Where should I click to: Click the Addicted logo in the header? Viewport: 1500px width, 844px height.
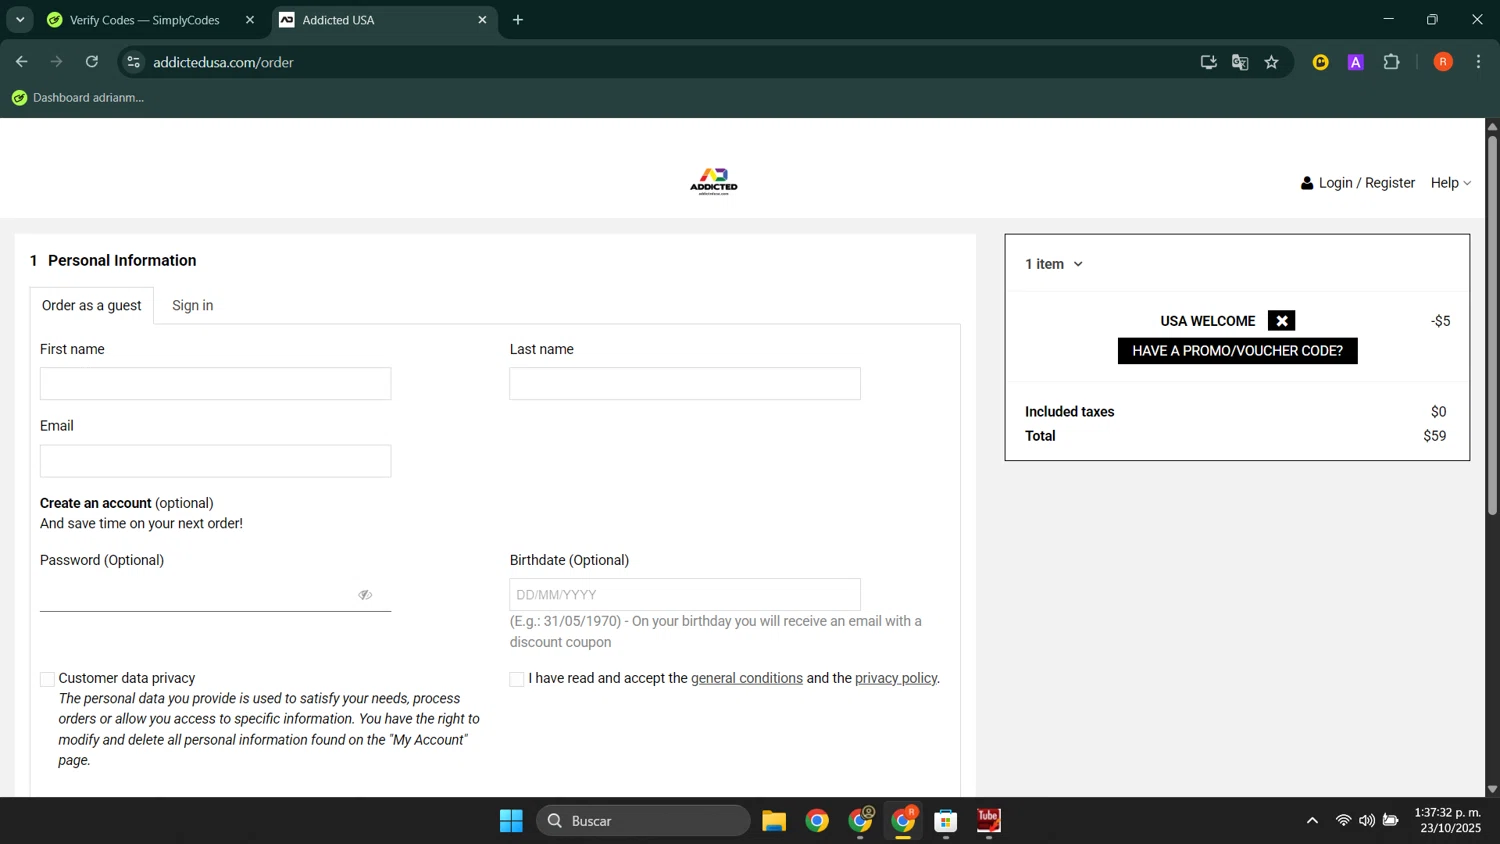[714, 181]
